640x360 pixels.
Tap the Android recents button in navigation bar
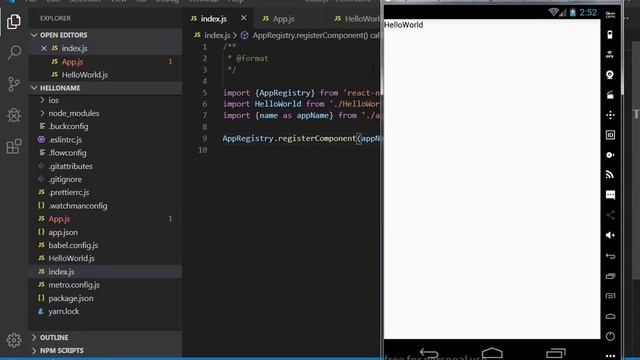(x=556, y=353)
